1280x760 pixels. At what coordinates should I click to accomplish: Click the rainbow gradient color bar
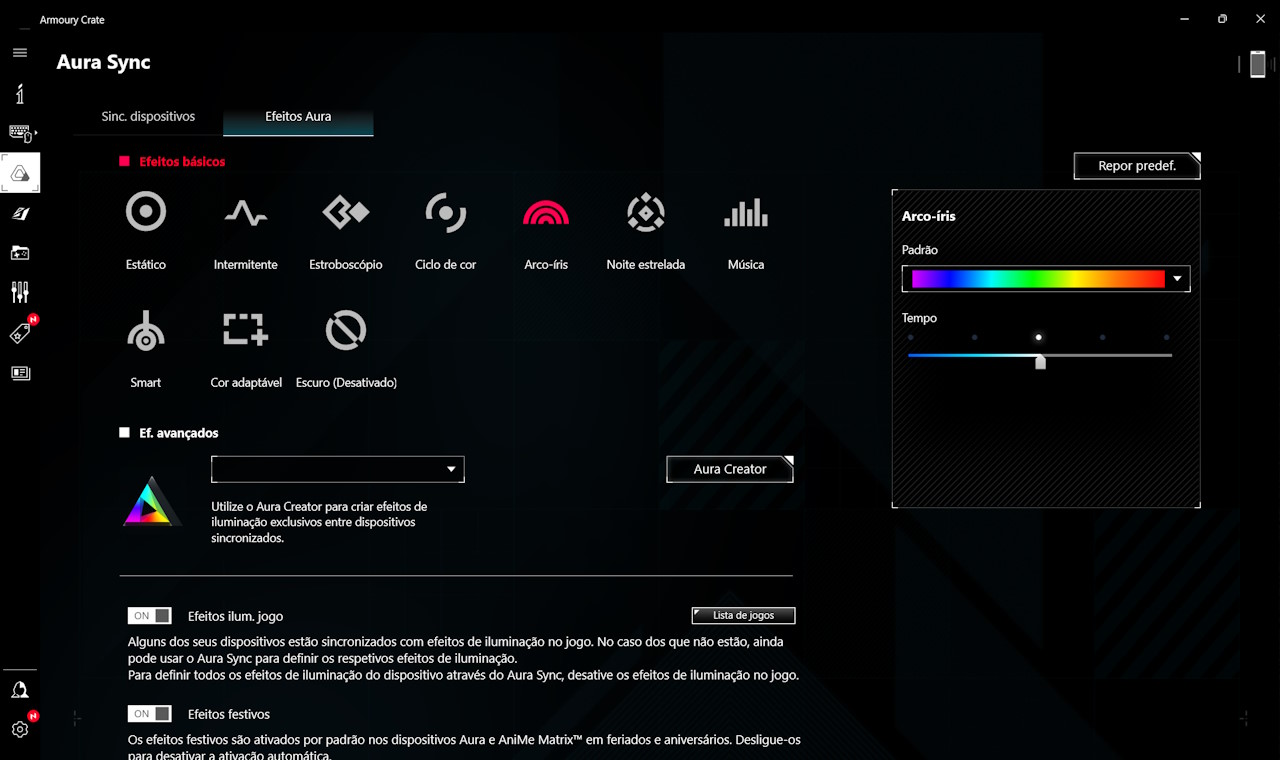coord(1038,279)
